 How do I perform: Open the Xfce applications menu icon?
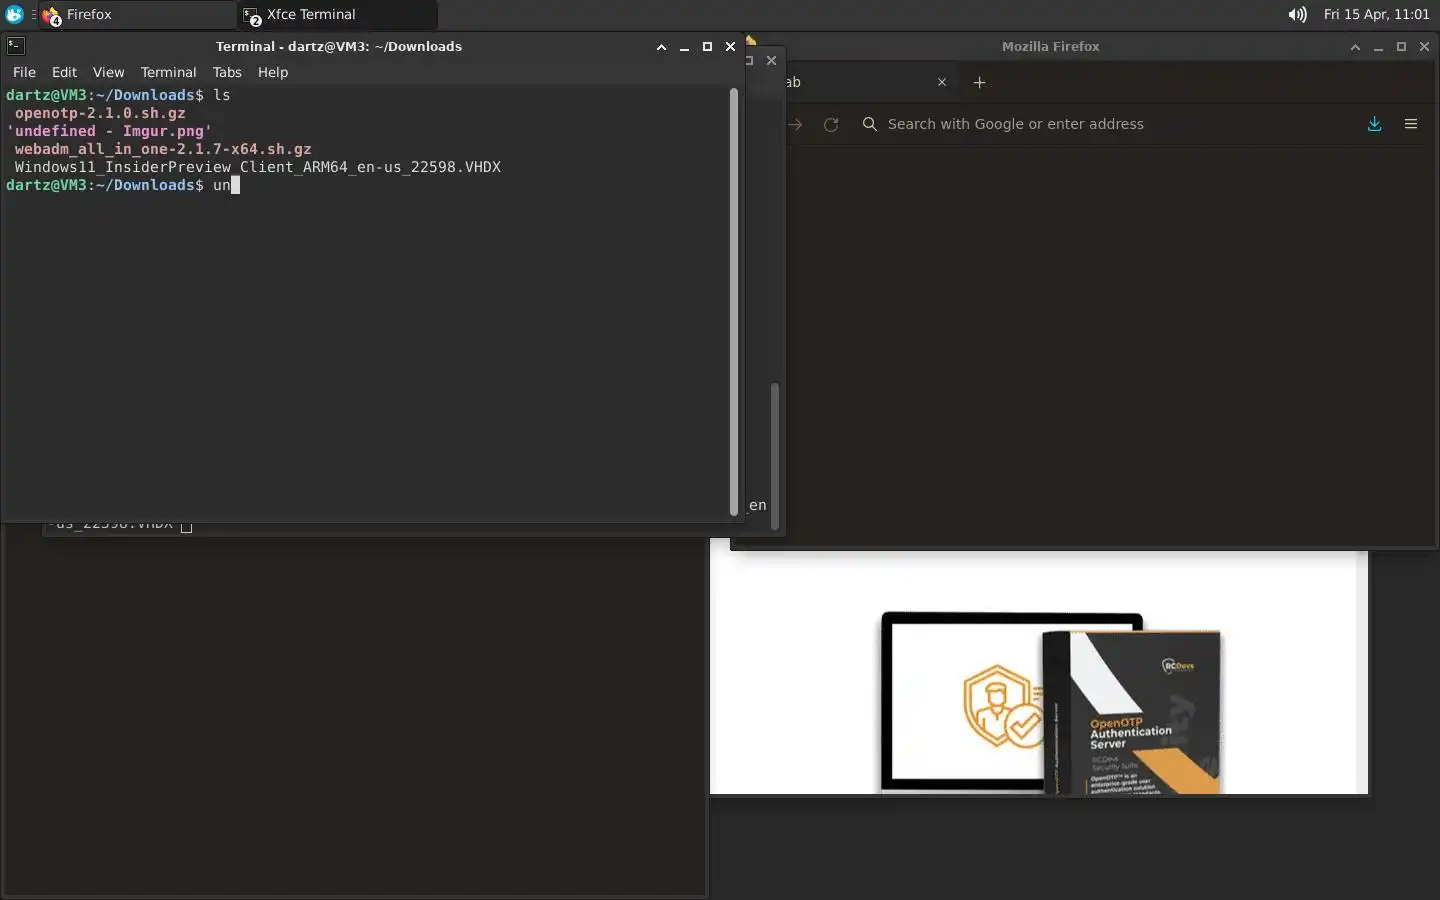[14, 14]
